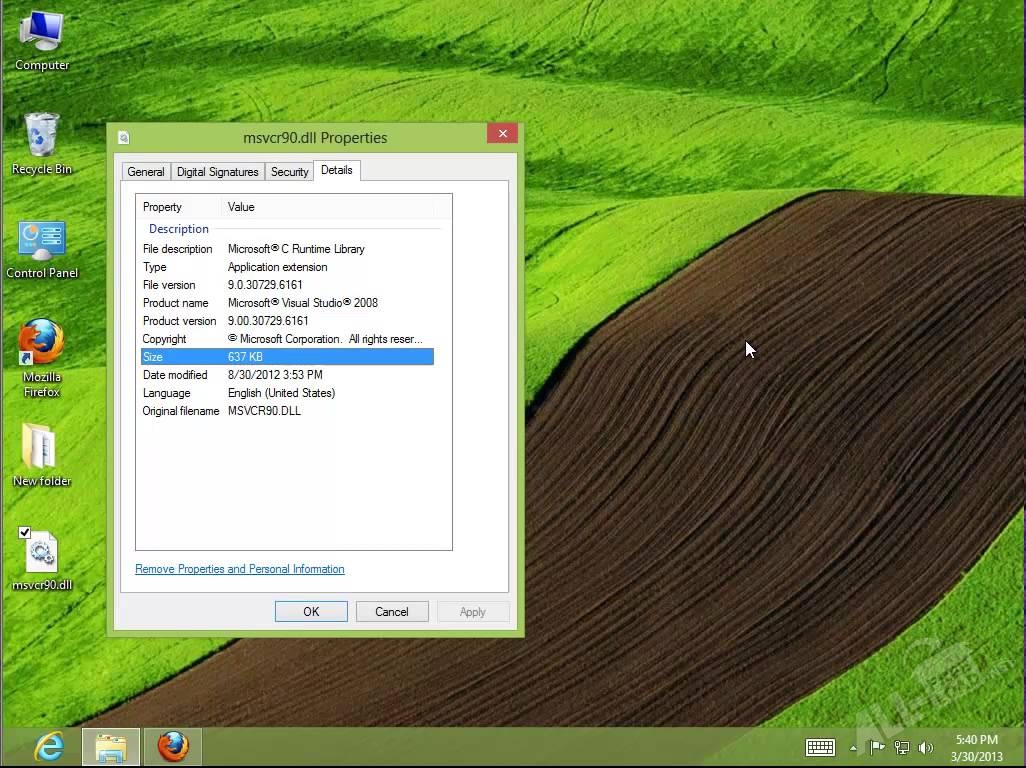
Task: Select the Product version row
Action: click(287, 321)
